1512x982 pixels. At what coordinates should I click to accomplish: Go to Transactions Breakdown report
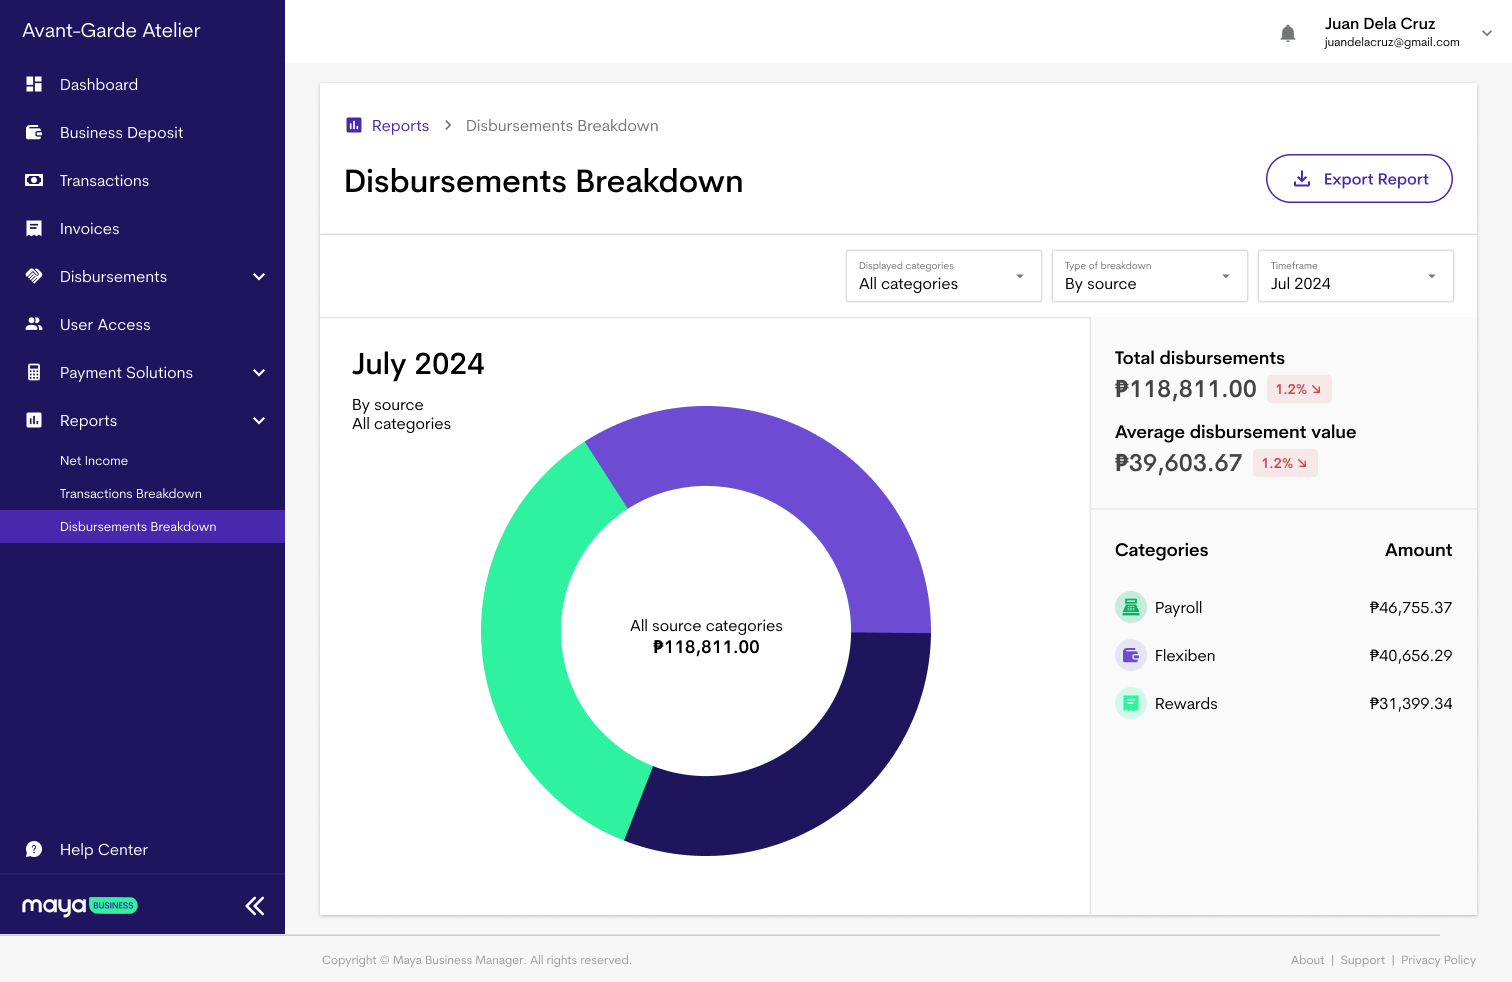pyautogui.click(x=131, y=494)
